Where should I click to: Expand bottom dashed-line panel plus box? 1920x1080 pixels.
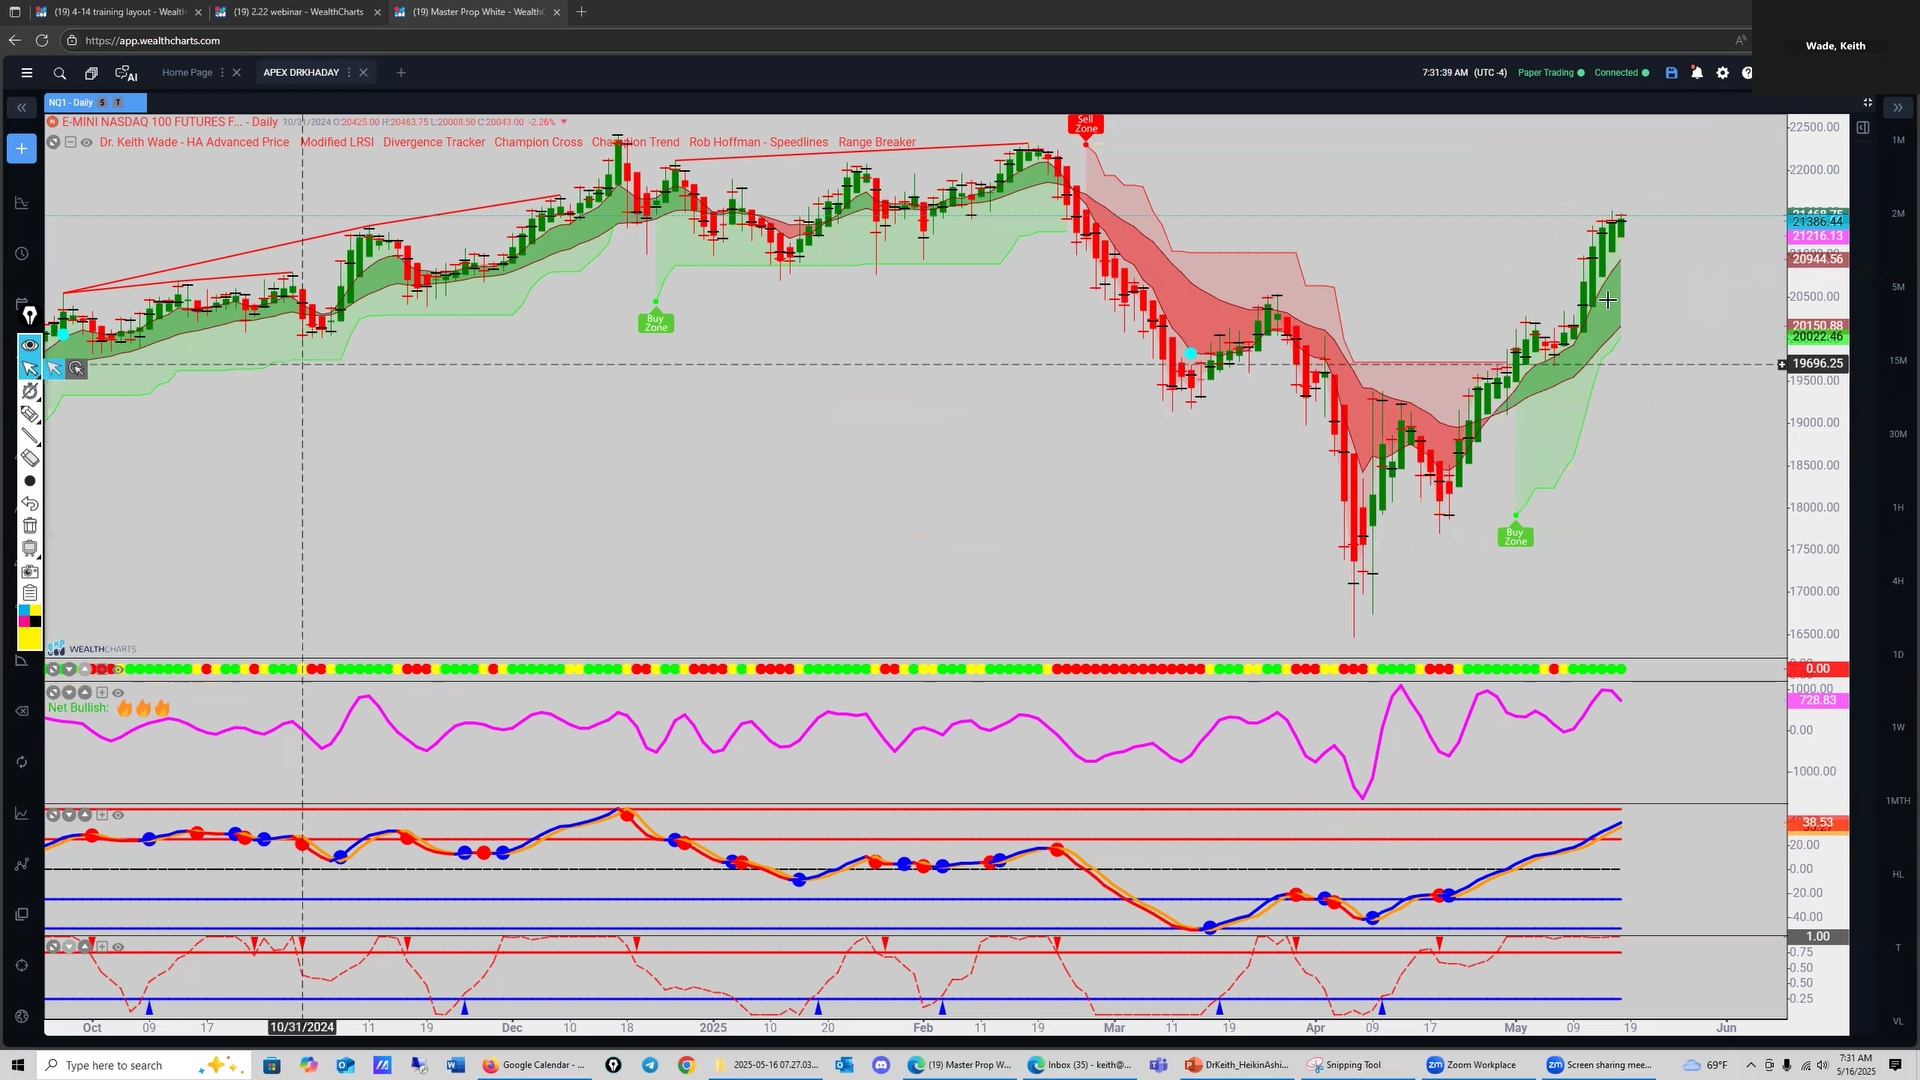[x=102, y=947]
